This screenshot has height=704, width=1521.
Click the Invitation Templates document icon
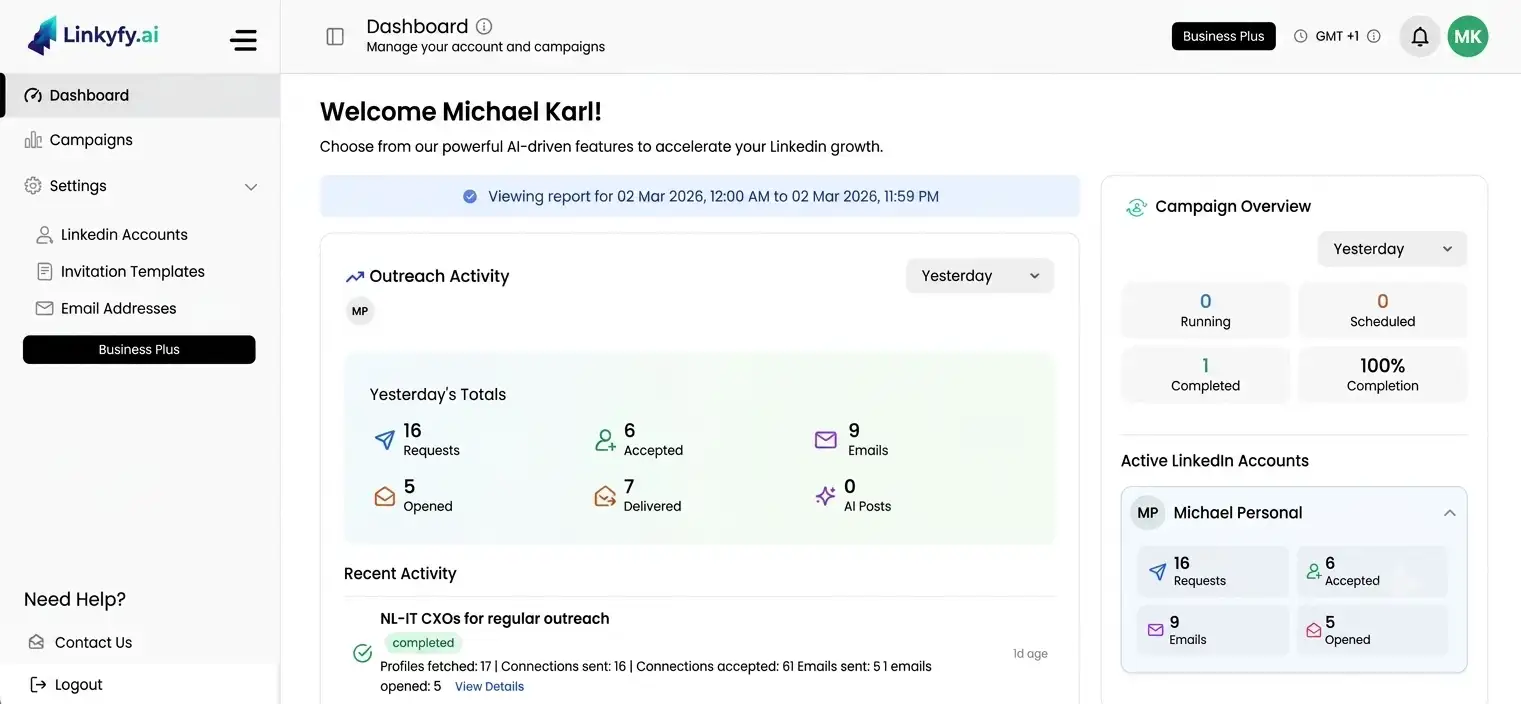44,272
